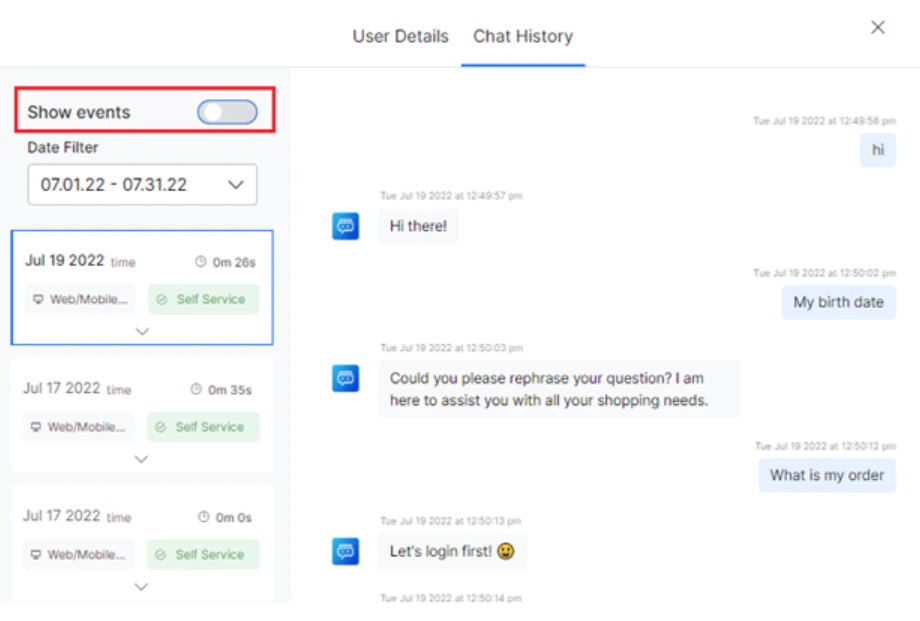Enable the Show events toggle
This screenshot has width=920, height=621.
pyautogui.click(x=228, y=112)
